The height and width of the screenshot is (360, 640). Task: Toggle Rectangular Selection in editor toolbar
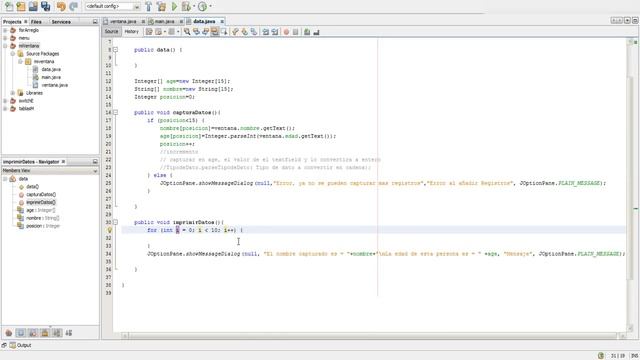[x=224, y=32]
